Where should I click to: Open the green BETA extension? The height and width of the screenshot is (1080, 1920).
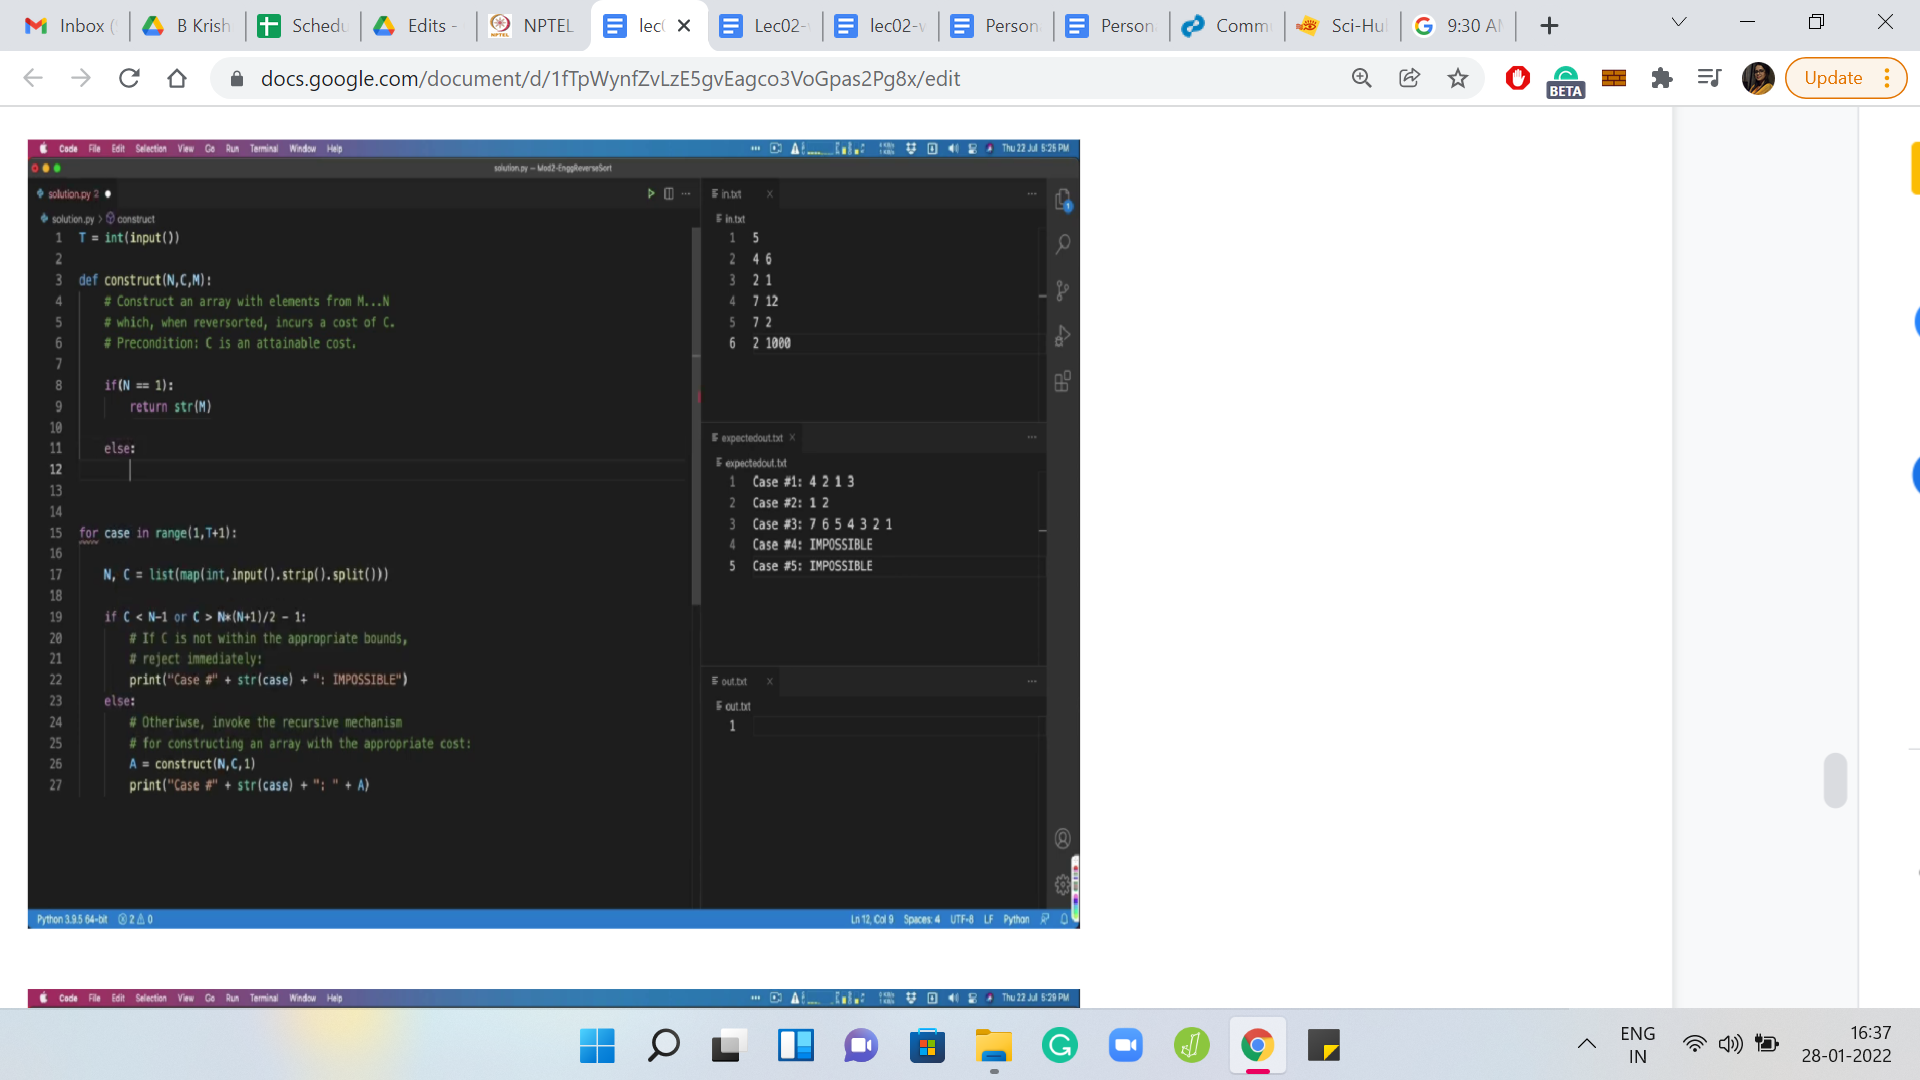point(1565,80)
